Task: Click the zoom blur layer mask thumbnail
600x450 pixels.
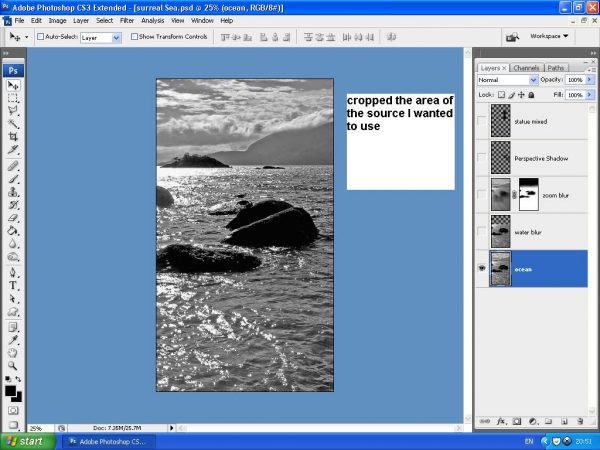Action: 528,194
